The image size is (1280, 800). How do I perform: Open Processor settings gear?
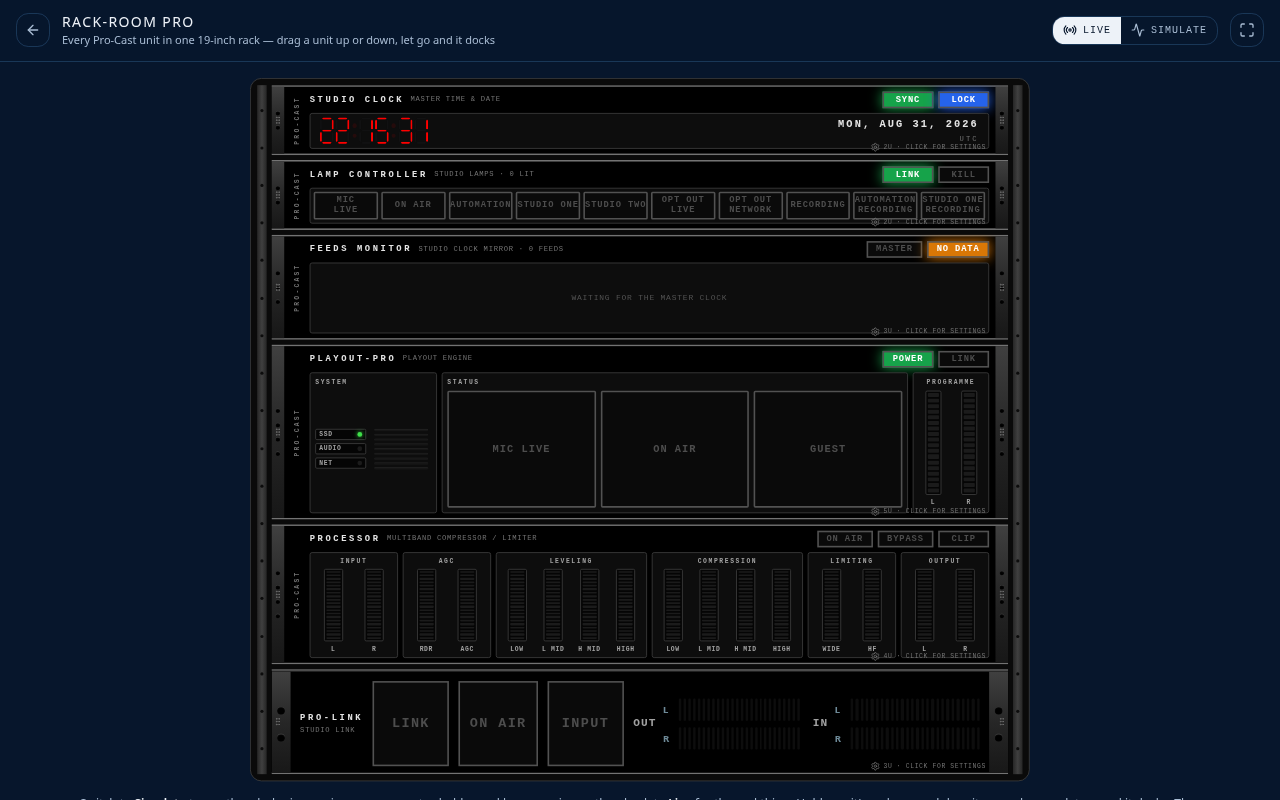tap(875, 656)
